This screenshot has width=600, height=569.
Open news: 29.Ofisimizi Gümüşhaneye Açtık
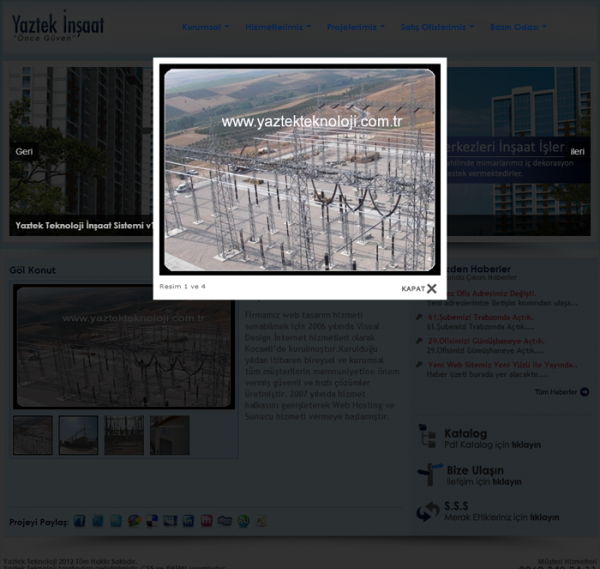[x=486, y=341]
